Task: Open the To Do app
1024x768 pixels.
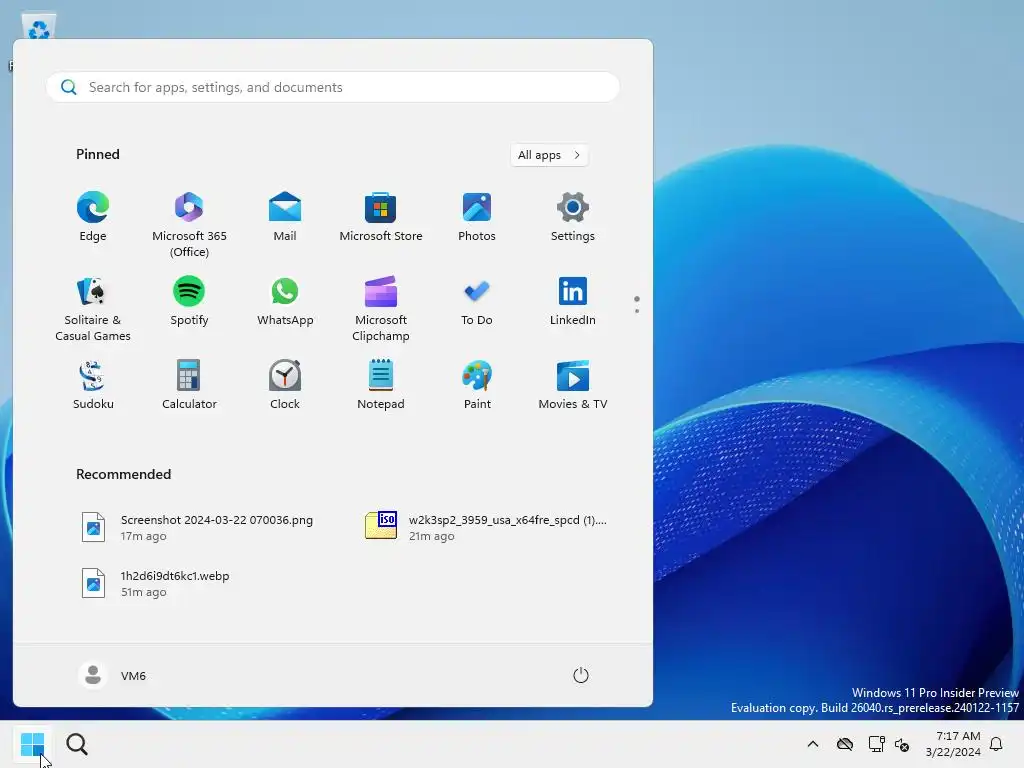Action: coord(477,300)
